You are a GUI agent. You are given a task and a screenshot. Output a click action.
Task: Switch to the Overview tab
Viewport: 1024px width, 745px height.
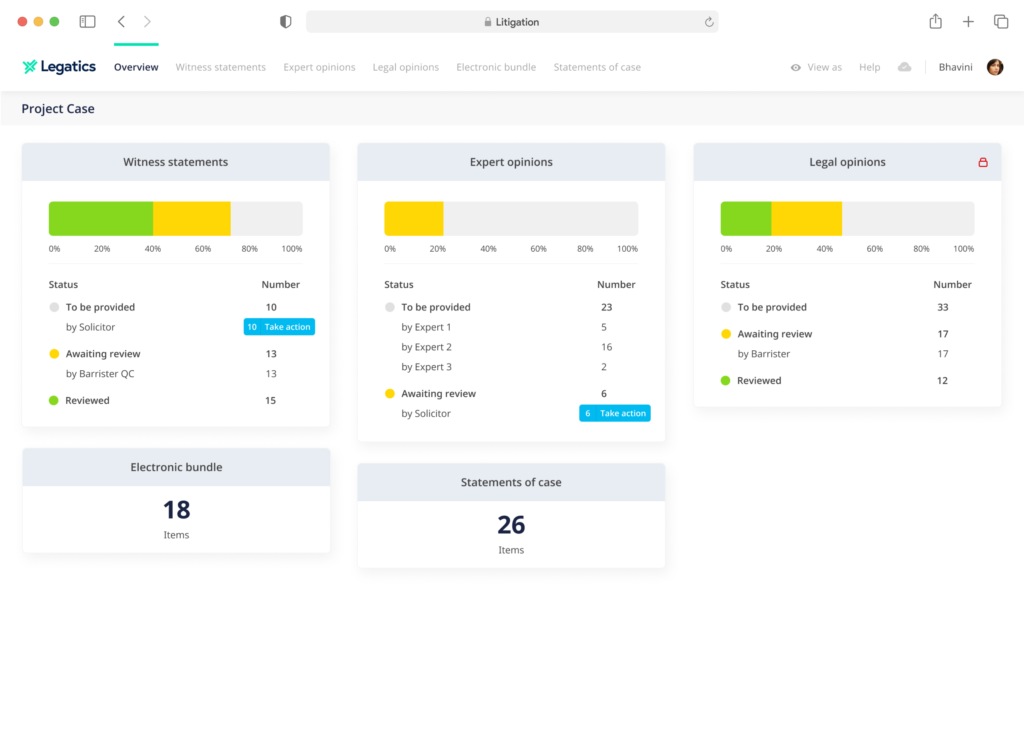136,67
